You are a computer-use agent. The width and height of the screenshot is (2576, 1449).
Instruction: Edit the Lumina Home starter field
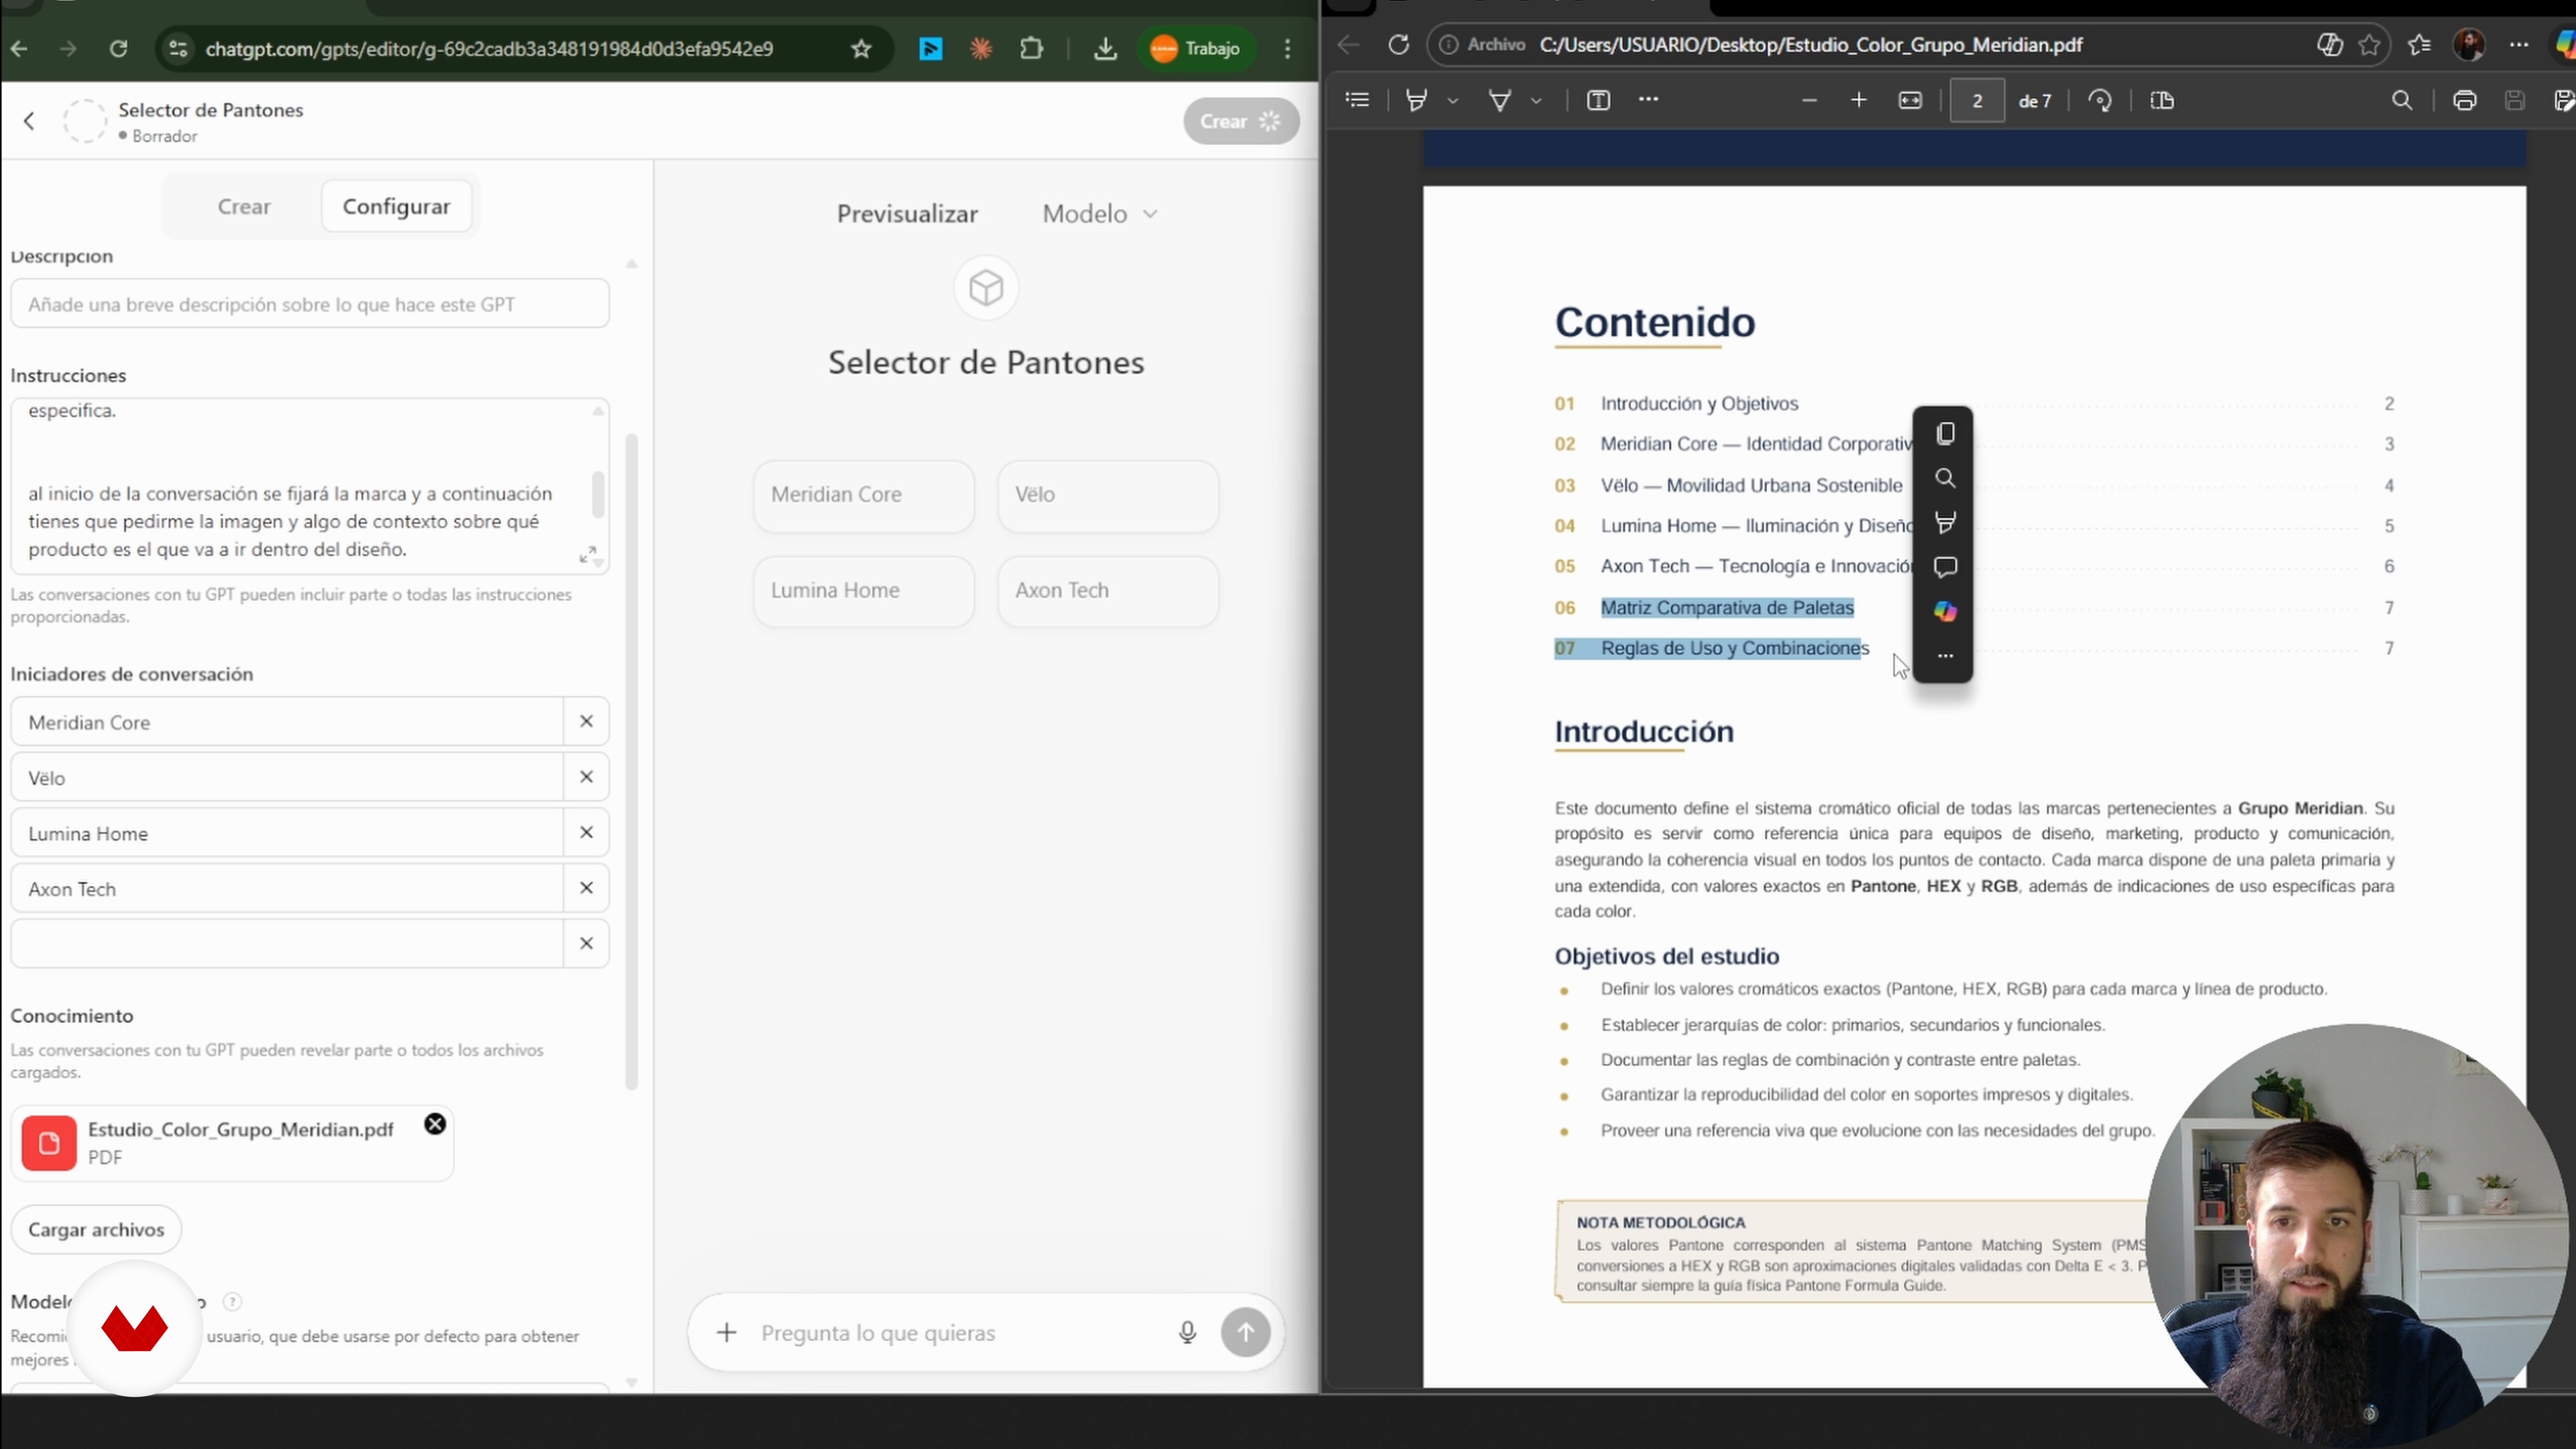coord(287,832)
